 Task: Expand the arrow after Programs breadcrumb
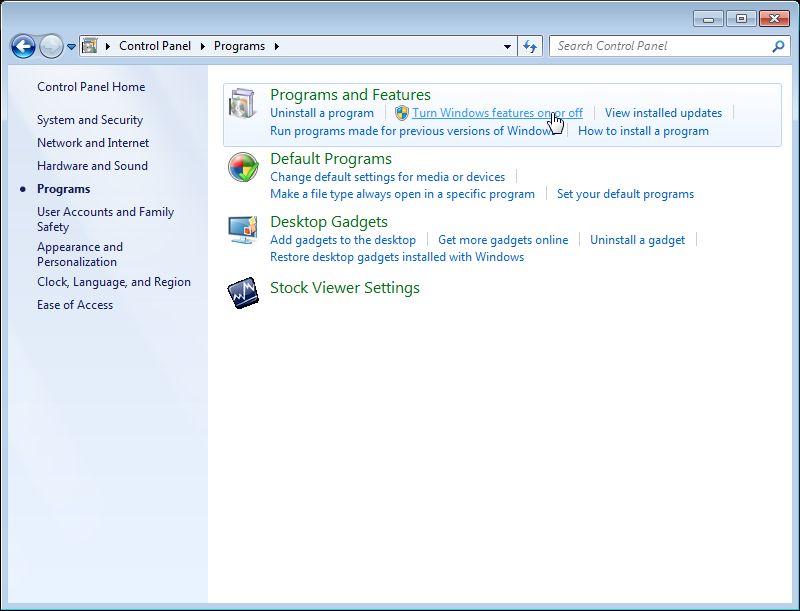point(276,46)
